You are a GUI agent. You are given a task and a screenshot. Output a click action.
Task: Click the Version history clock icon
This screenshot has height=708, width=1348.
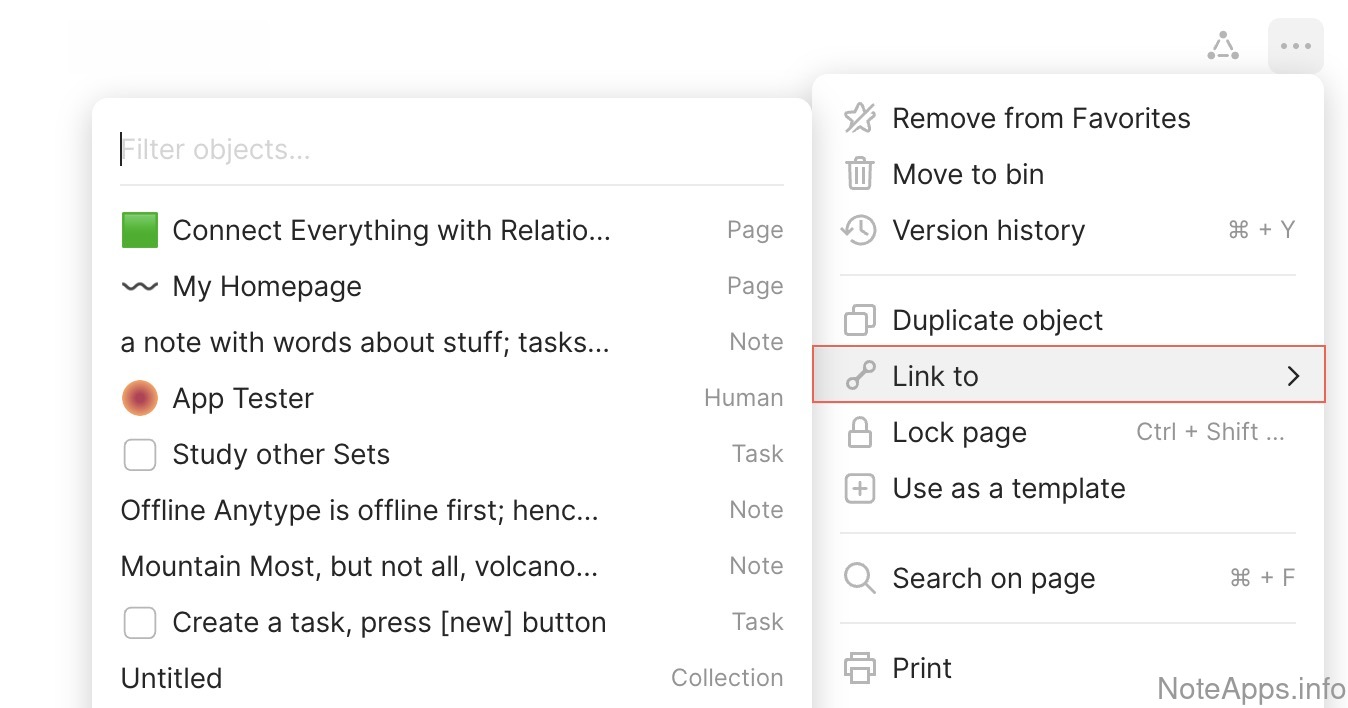859,230
